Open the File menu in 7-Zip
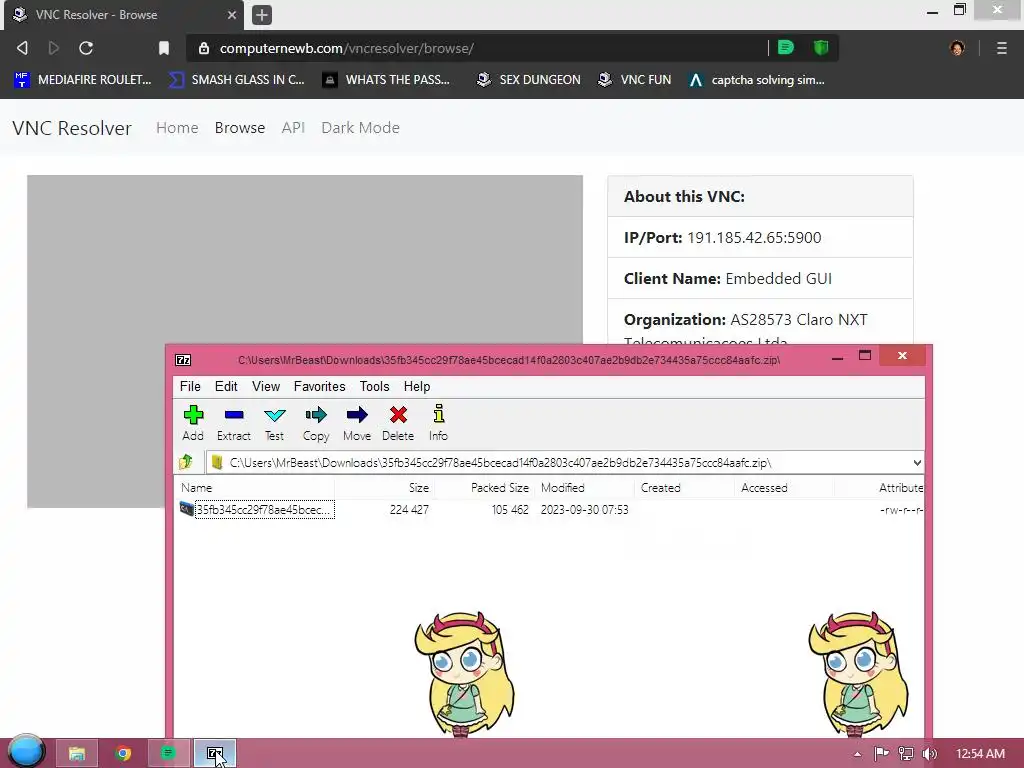1024x768 pixels. coord(190,387)
